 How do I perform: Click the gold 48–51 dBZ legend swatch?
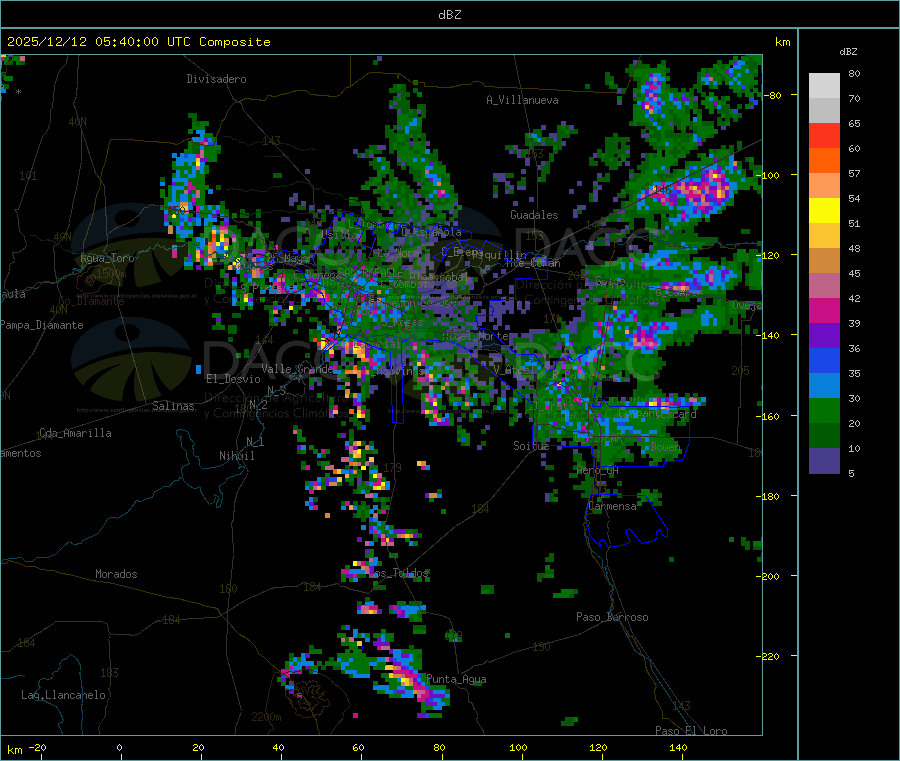click(824, 235)
